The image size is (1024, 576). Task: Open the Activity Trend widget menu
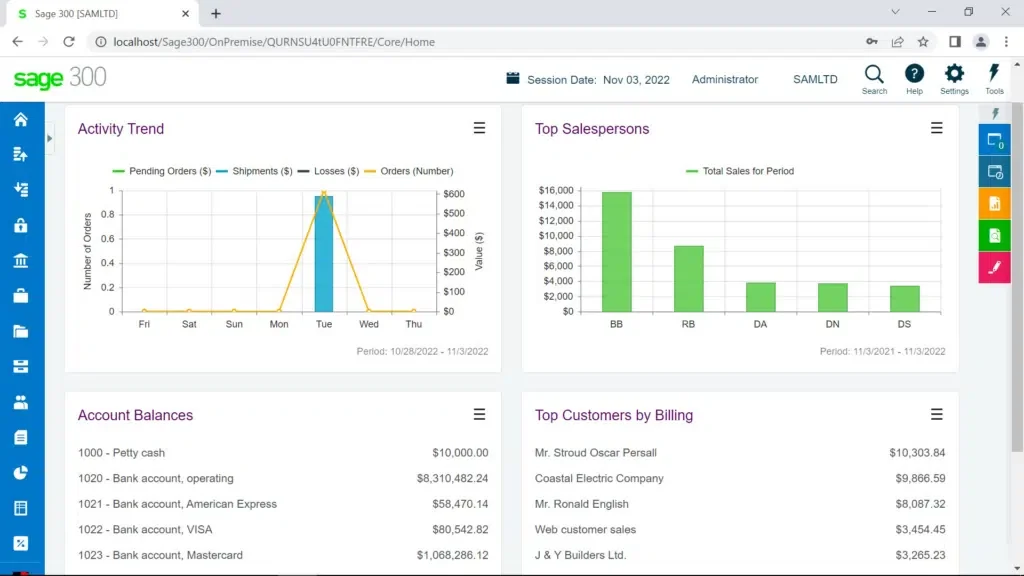pos(479,127)
